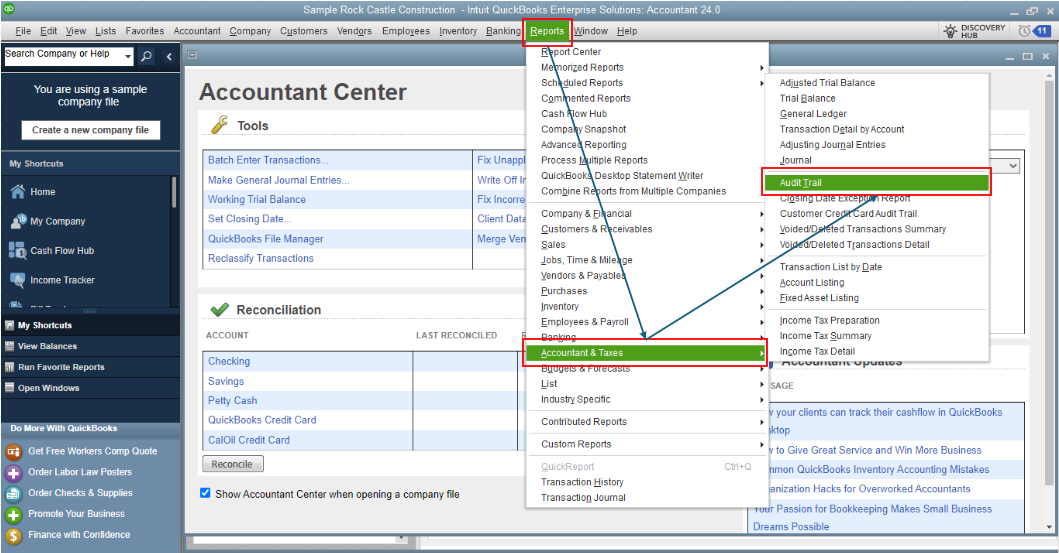Select Income Tax Summary report
Screen dimensions: 1059x553
point(825,336)
